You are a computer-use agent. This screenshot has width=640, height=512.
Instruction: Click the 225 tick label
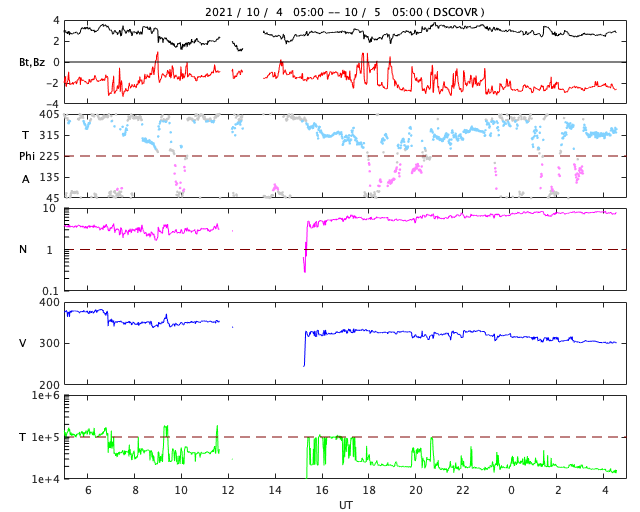coord(49,156)
